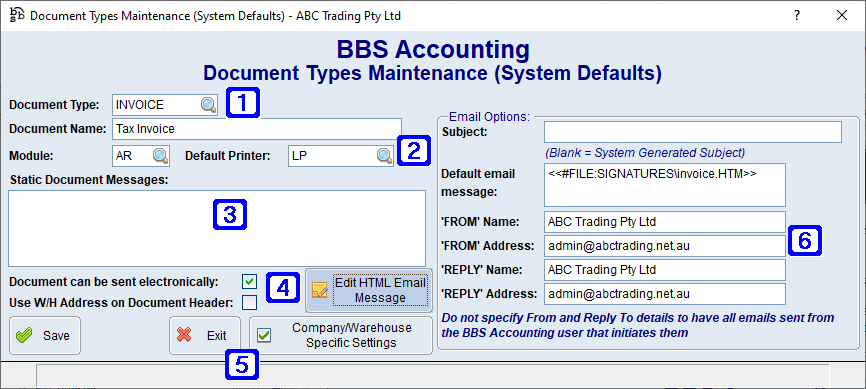Click the Save button

(45, 335)
